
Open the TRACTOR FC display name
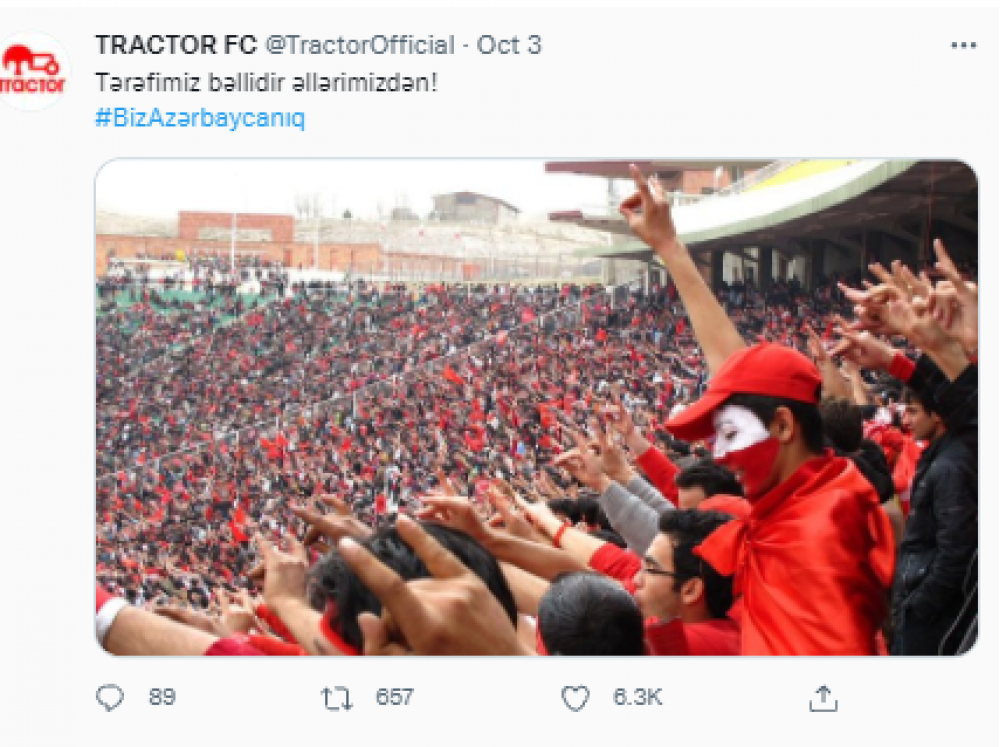point(176,45)
